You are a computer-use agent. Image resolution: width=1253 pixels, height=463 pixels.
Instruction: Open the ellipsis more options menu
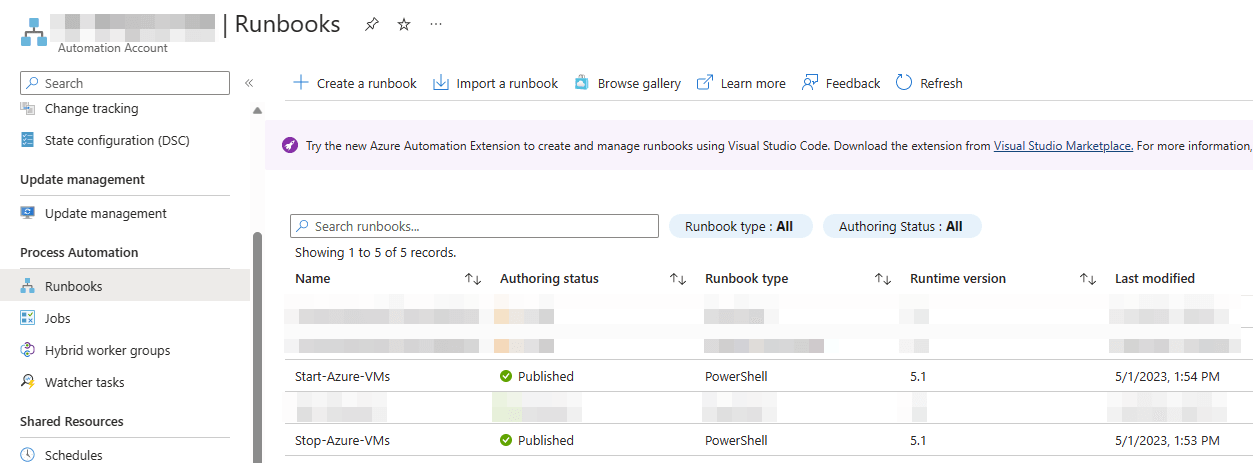(x=436, y=25)
